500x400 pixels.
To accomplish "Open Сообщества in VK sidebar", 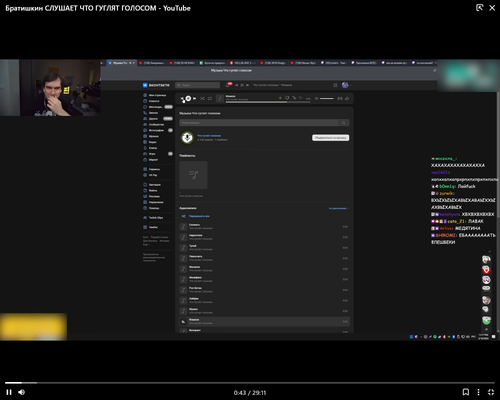I will [x=154, y=125].
